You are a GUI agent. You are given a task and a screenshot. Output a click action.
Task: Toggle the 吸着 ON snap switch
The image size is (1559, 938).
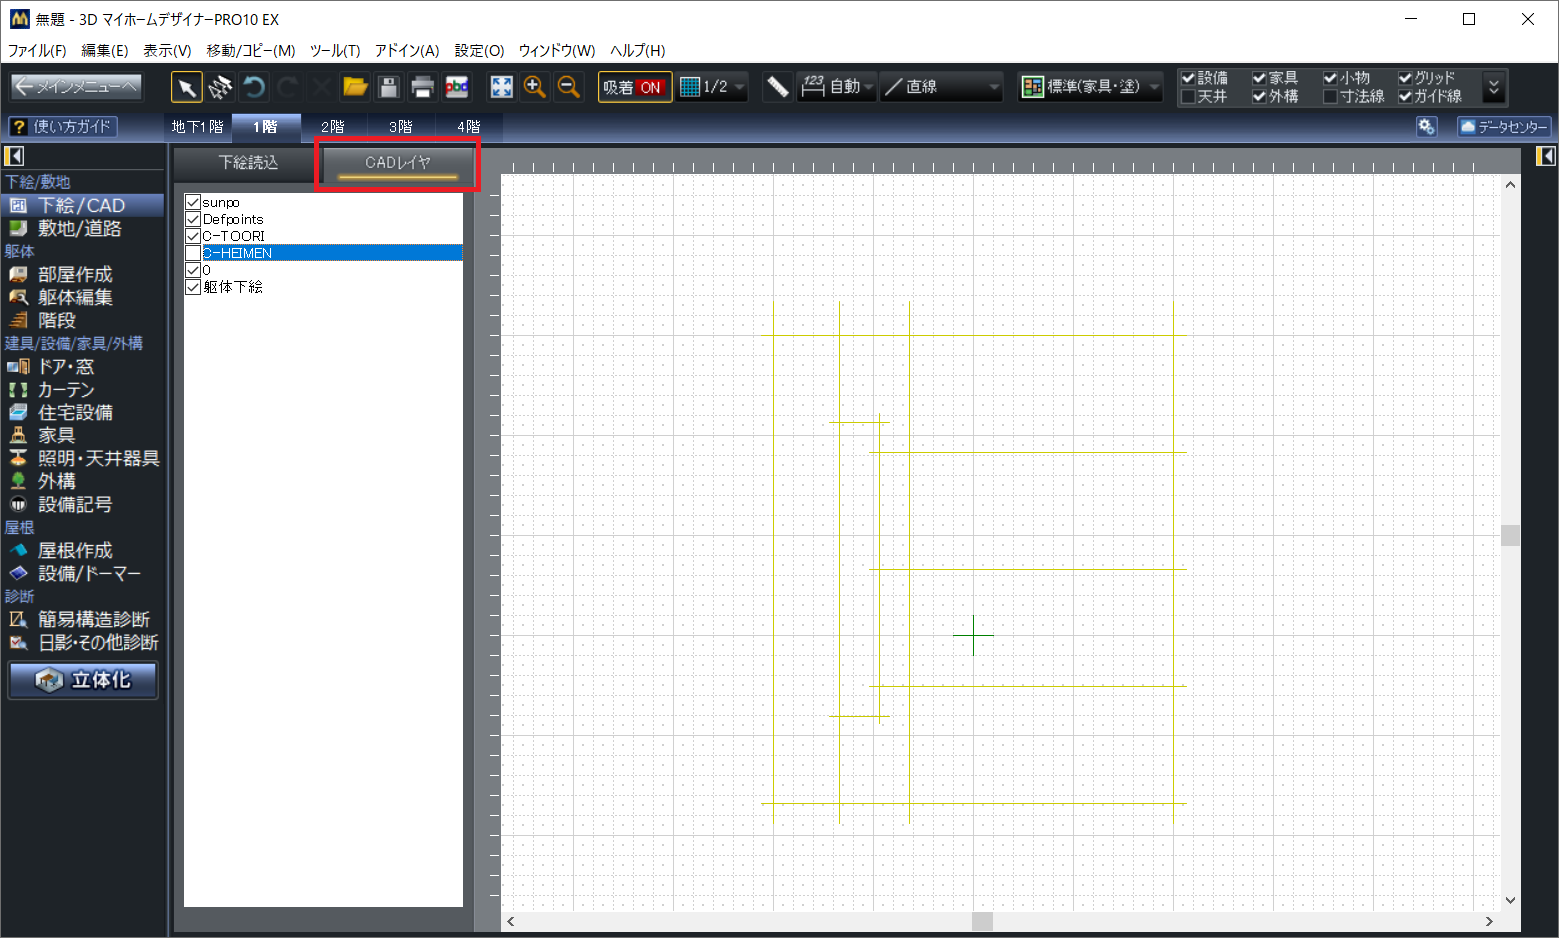(634, 88)
